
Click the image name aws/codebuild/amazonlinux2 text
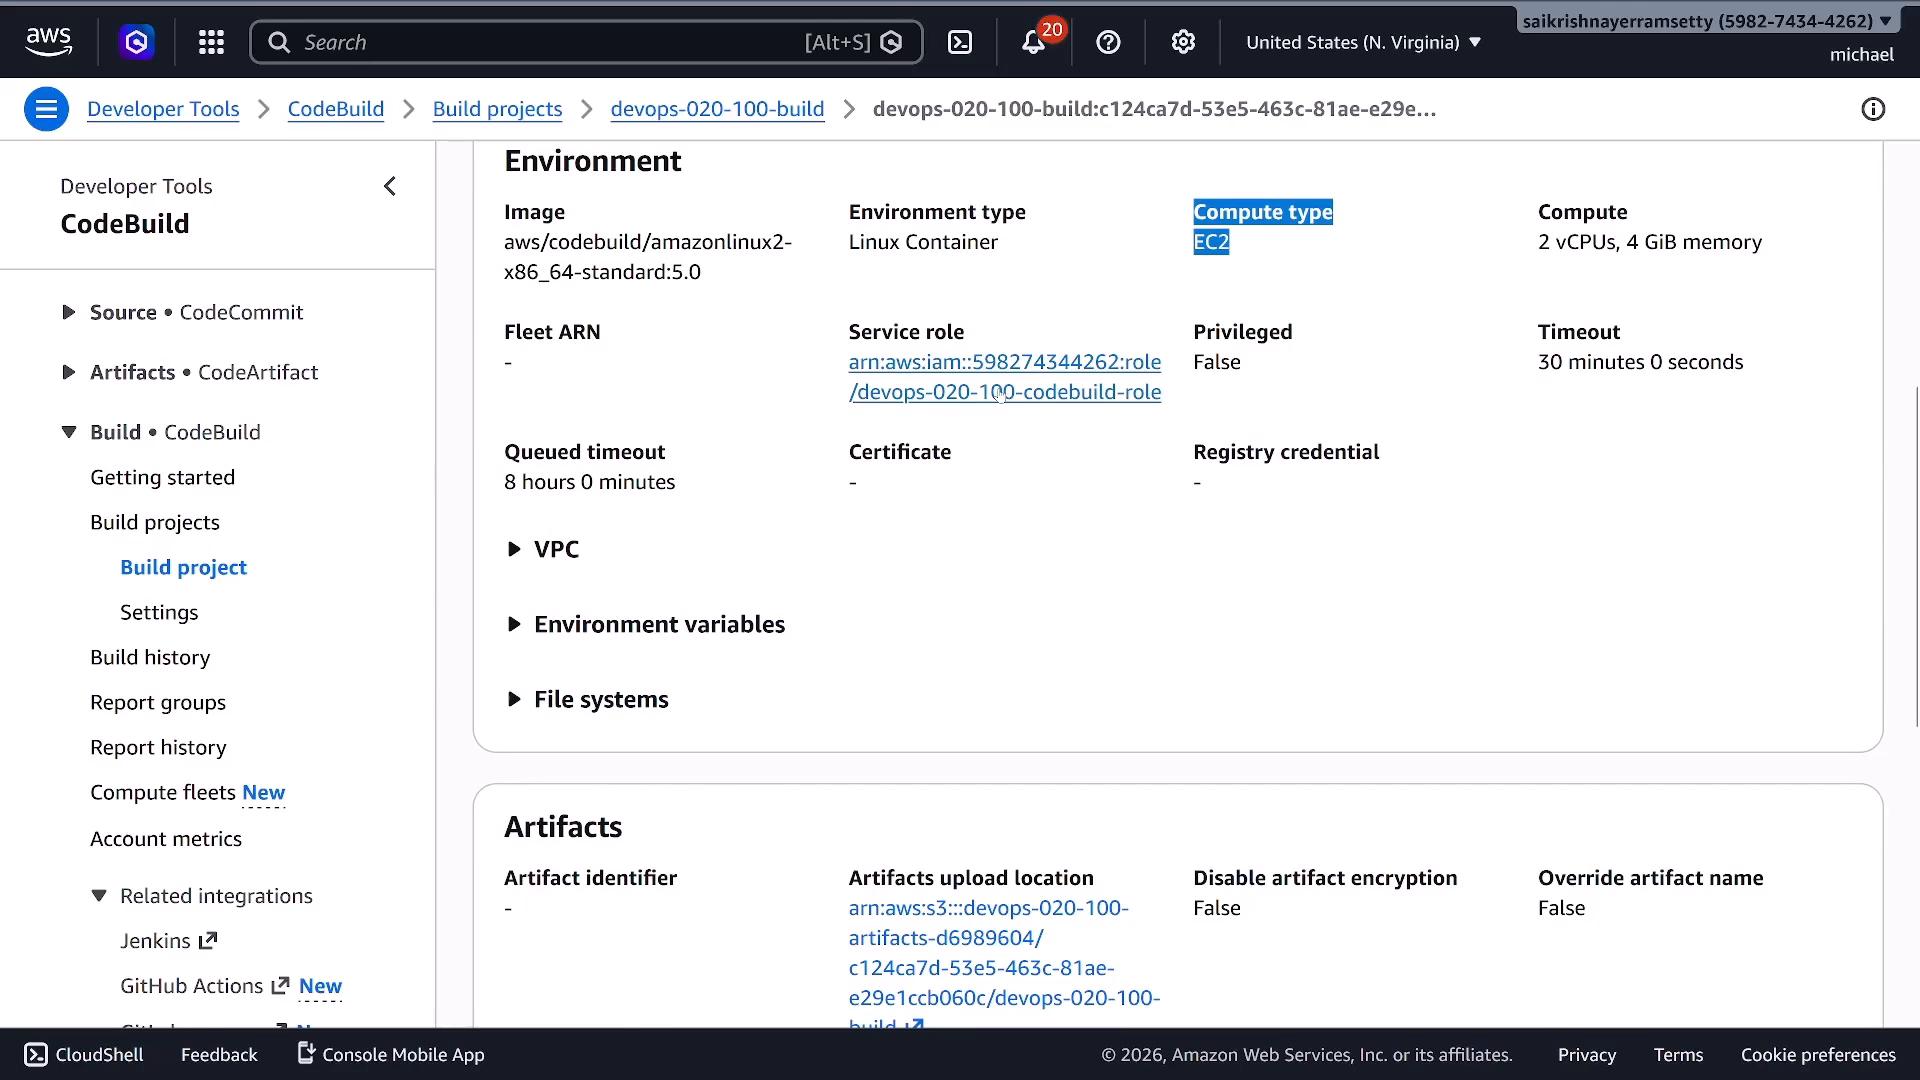coord(648,257)
